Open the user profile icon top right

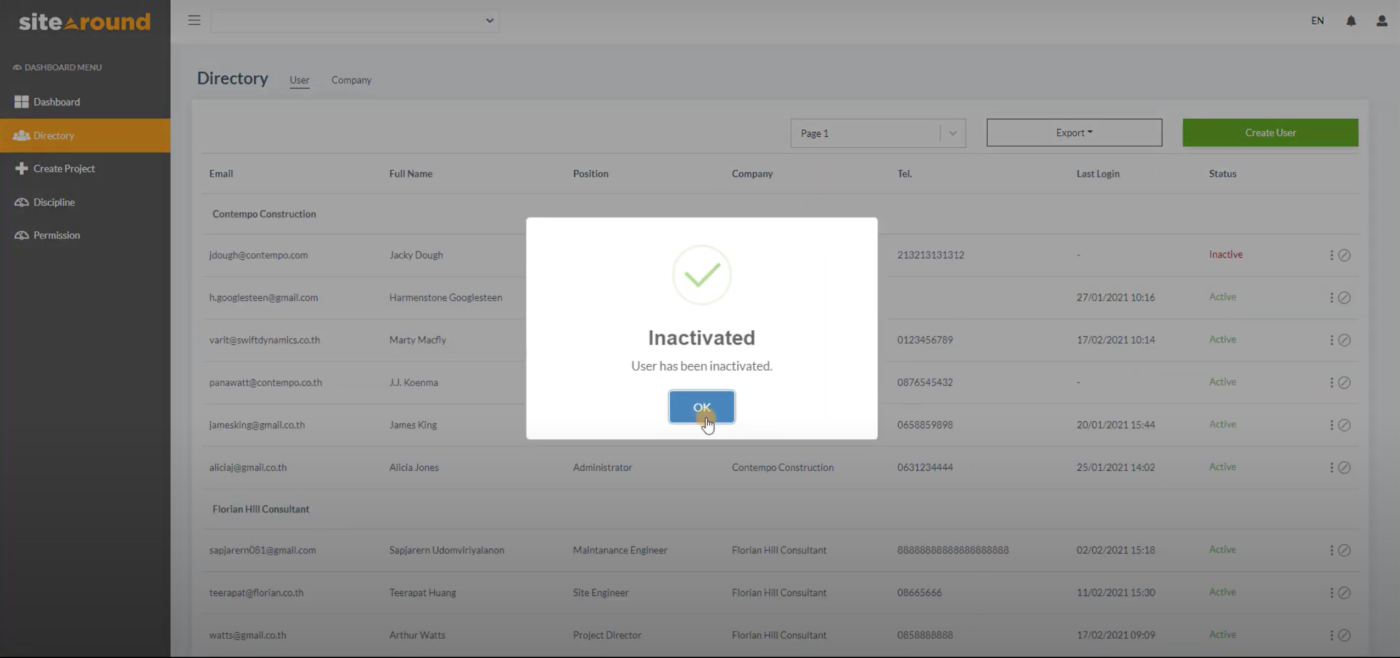coord(1383,20)
